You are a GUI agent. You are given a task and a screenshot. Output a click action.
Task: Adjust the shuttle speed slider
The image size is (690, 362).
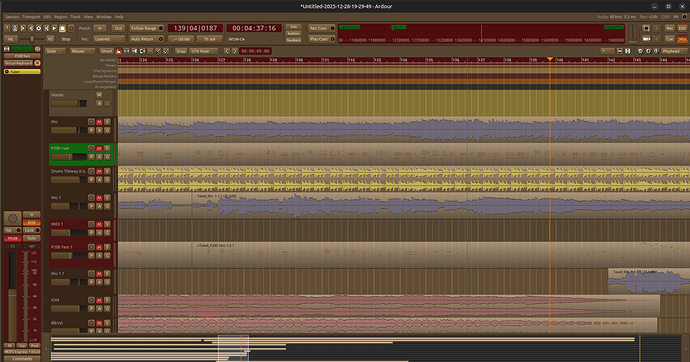coord(32,39)
